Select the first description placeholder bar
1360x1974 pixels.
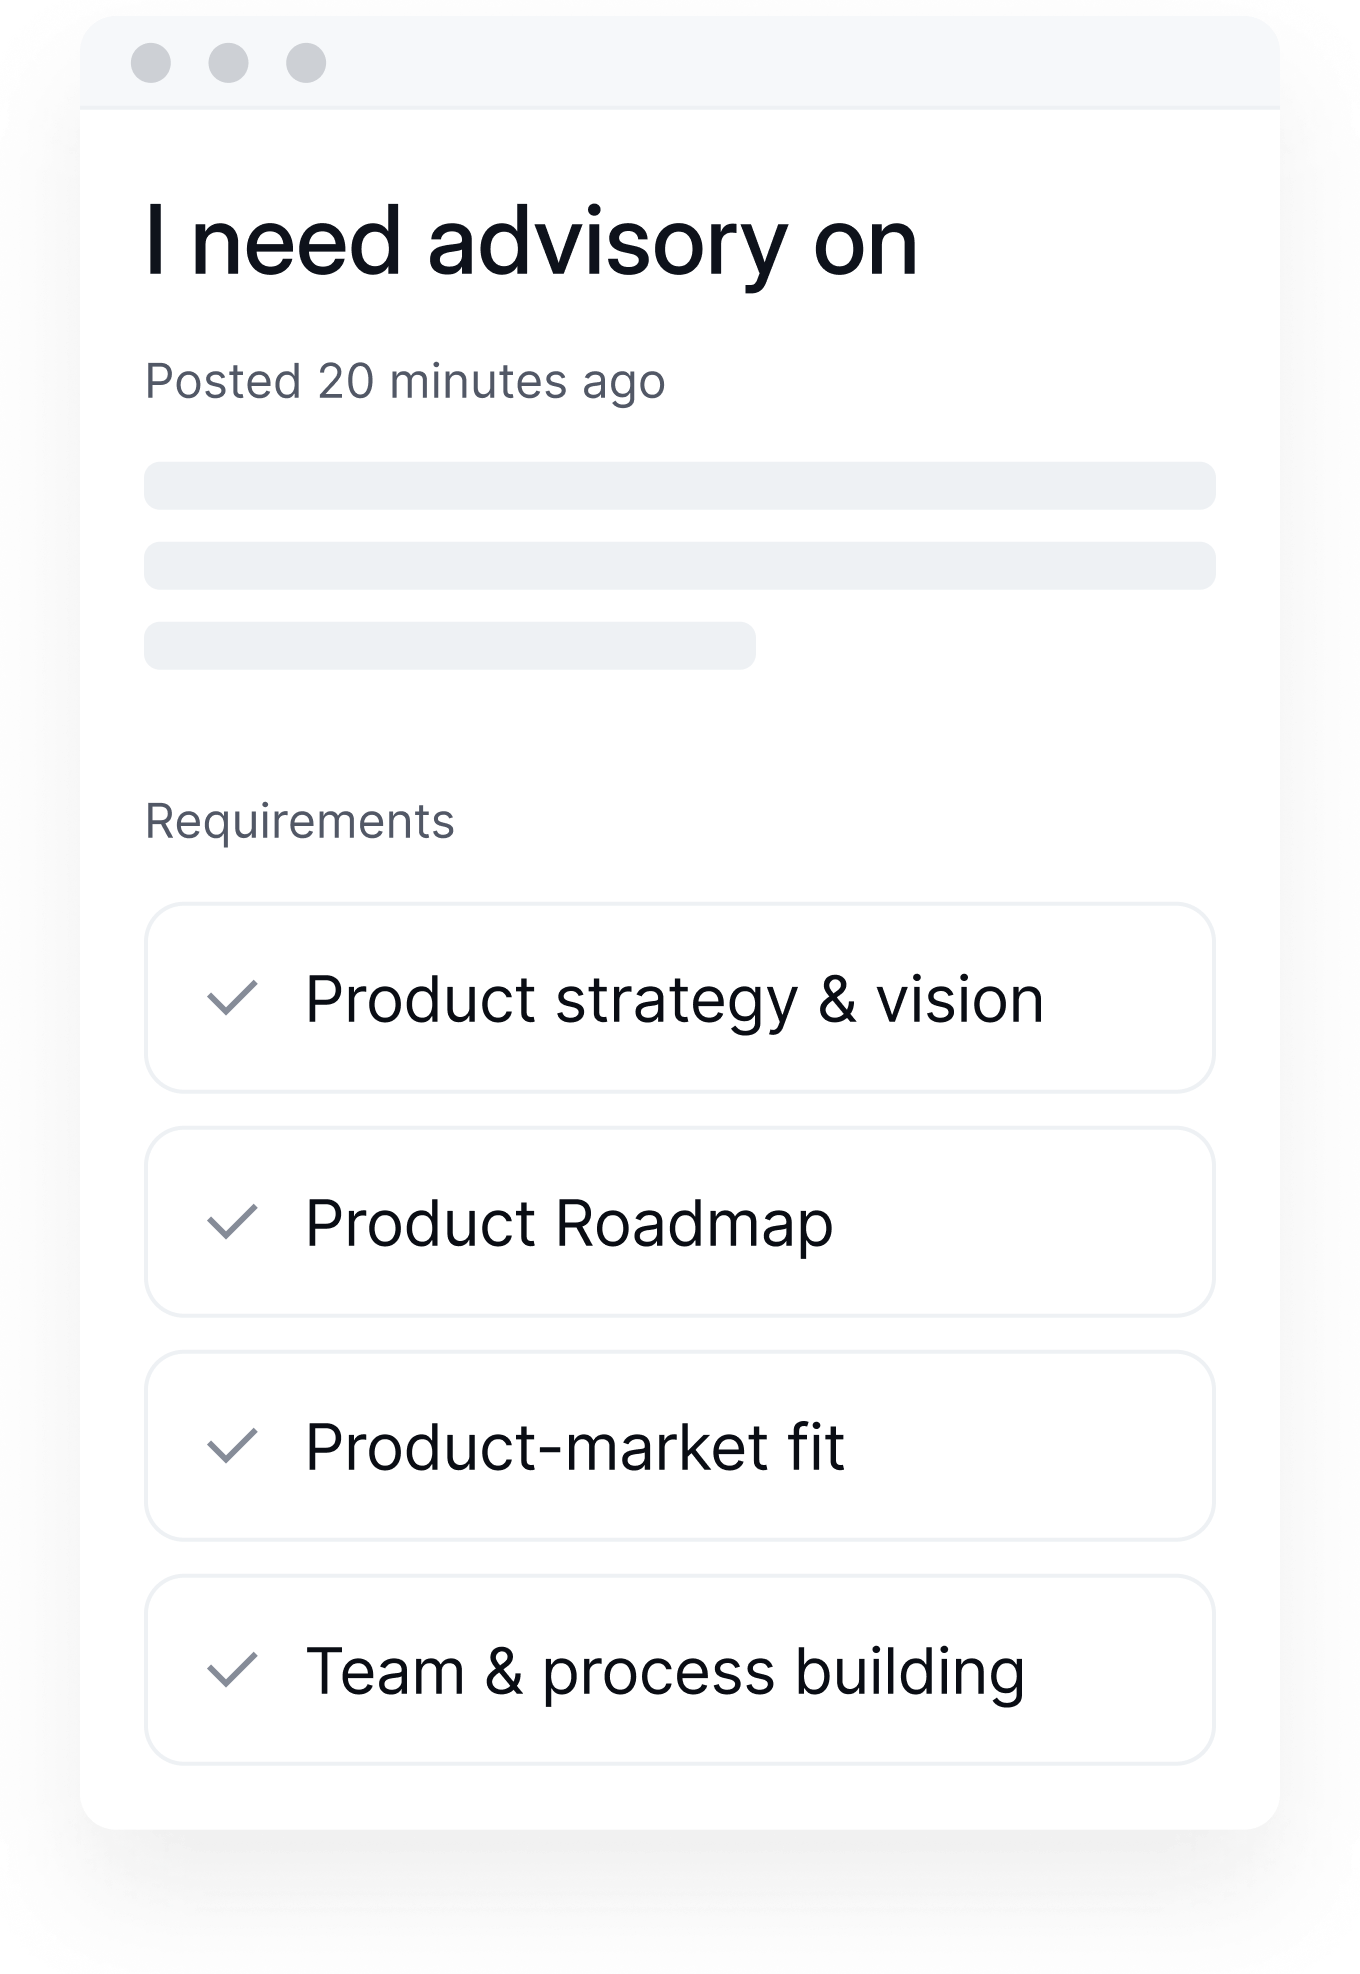(x=680, y=486)
